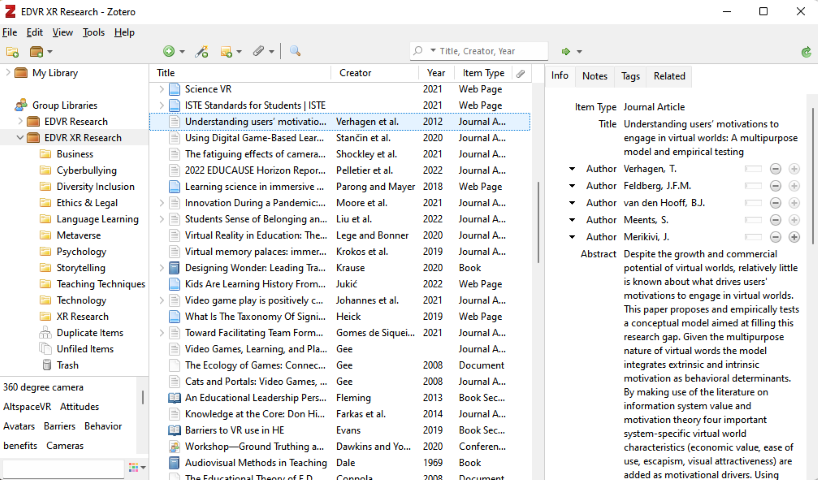Switch name mode for author Feldberg

coord(753,186)
